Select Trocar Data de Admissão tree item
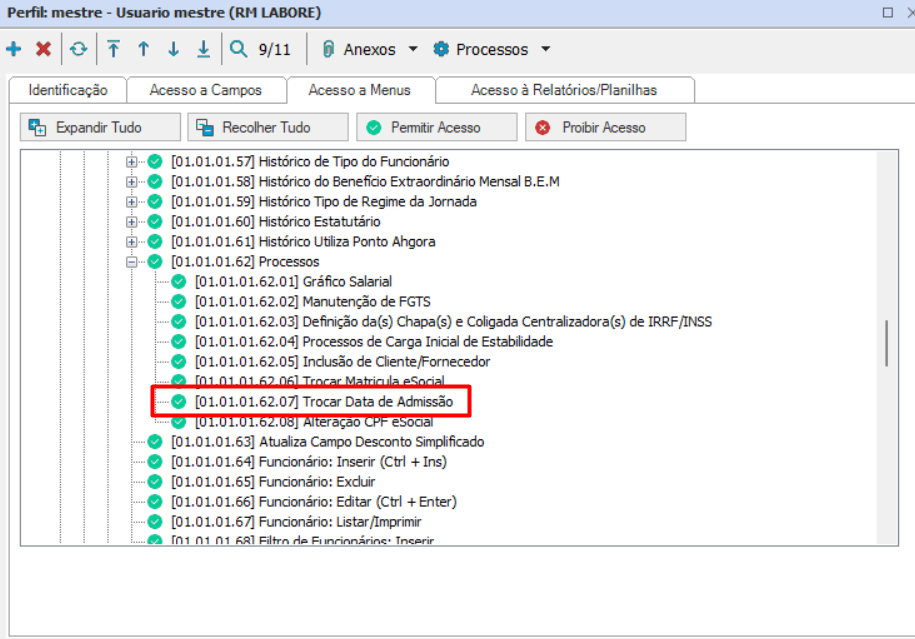Viewport: 915px width, 639px height. tap(324, 401)
